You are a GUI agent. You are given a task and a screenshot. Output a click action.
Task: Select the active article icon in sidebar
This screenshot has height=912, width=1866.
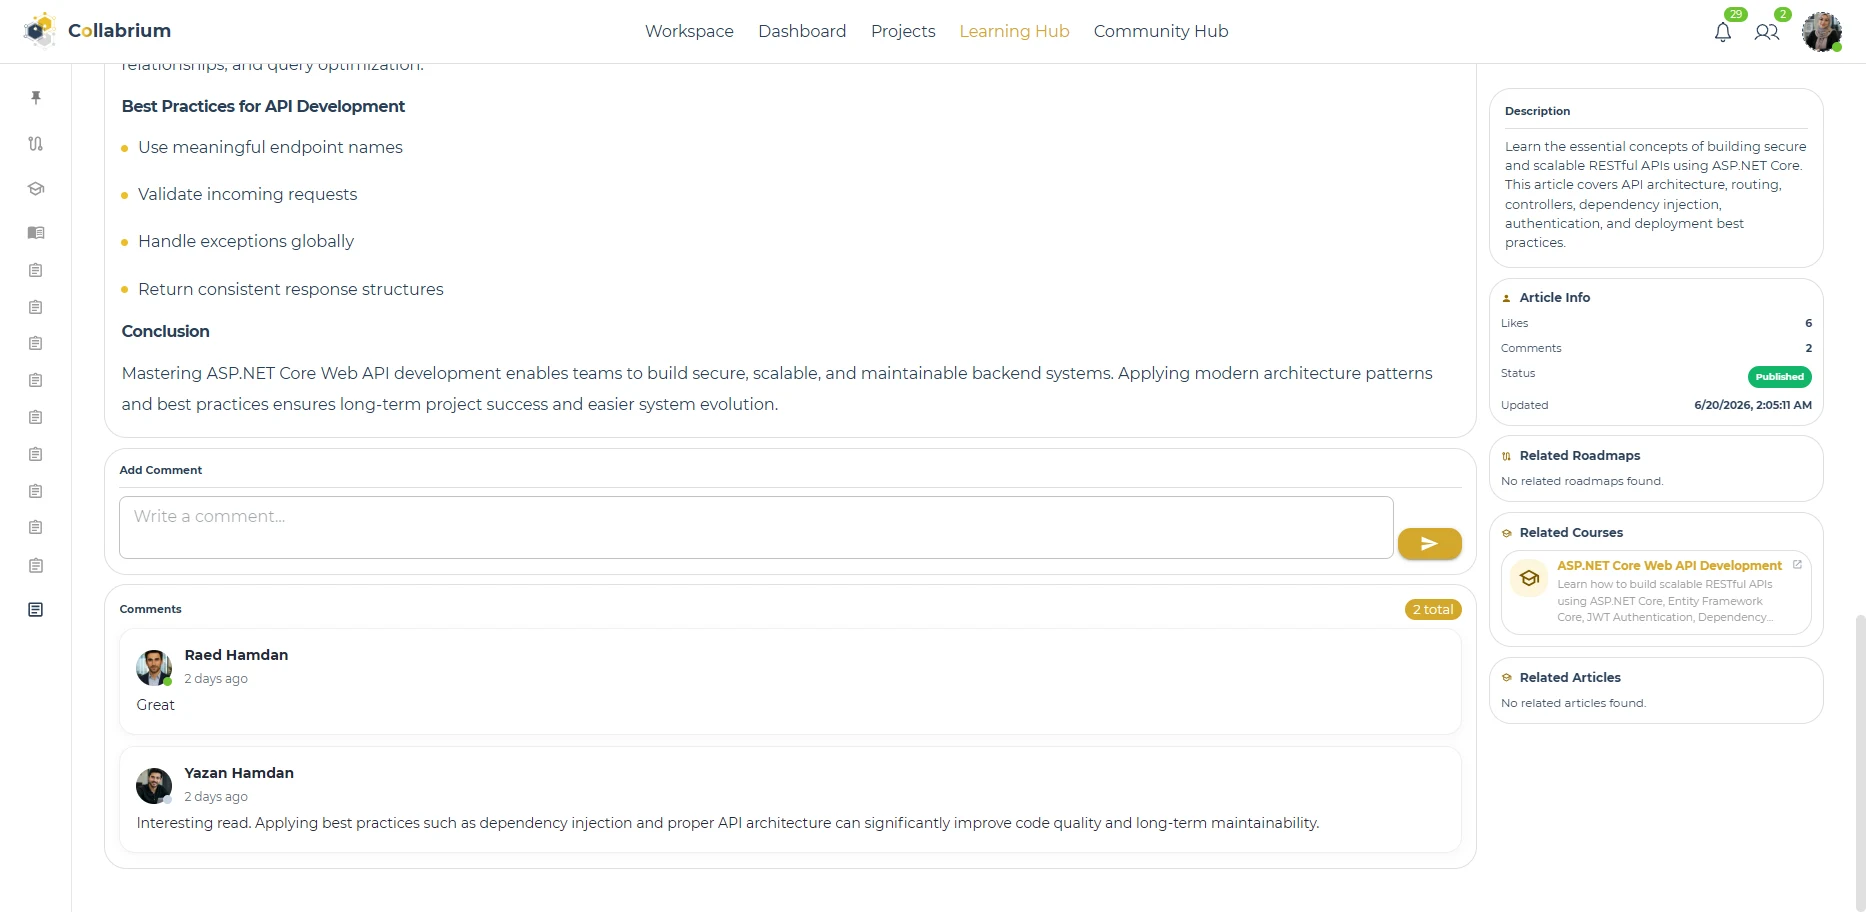coord(36,610)
